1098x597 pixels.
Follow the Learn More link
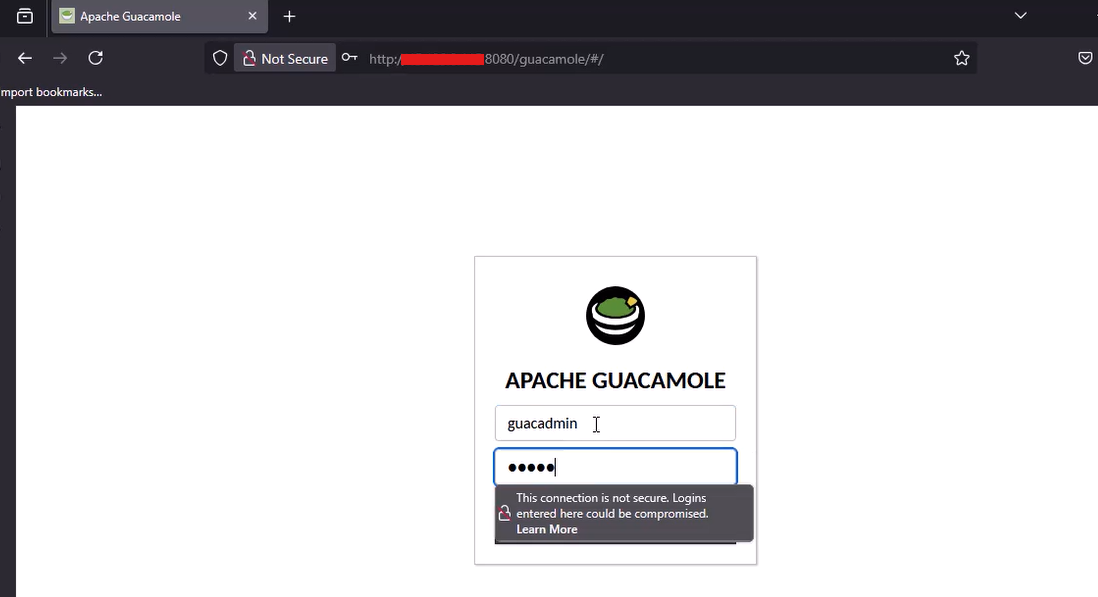click(547, 529)
